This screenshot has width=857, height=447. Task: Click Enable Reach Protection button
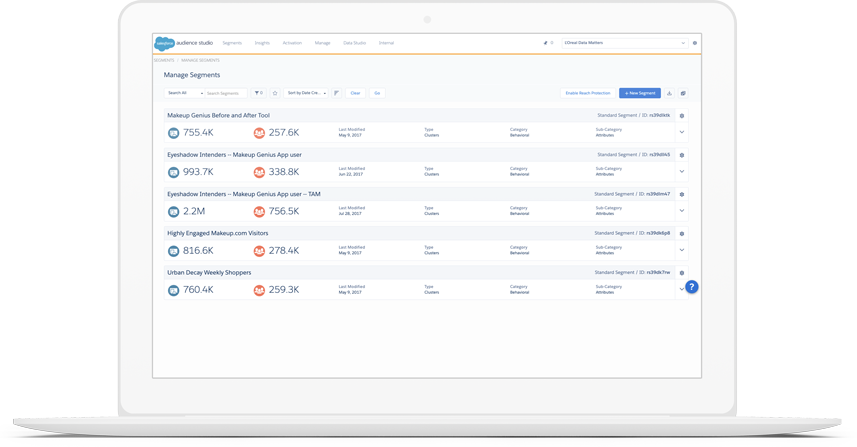tap(587, 93)
